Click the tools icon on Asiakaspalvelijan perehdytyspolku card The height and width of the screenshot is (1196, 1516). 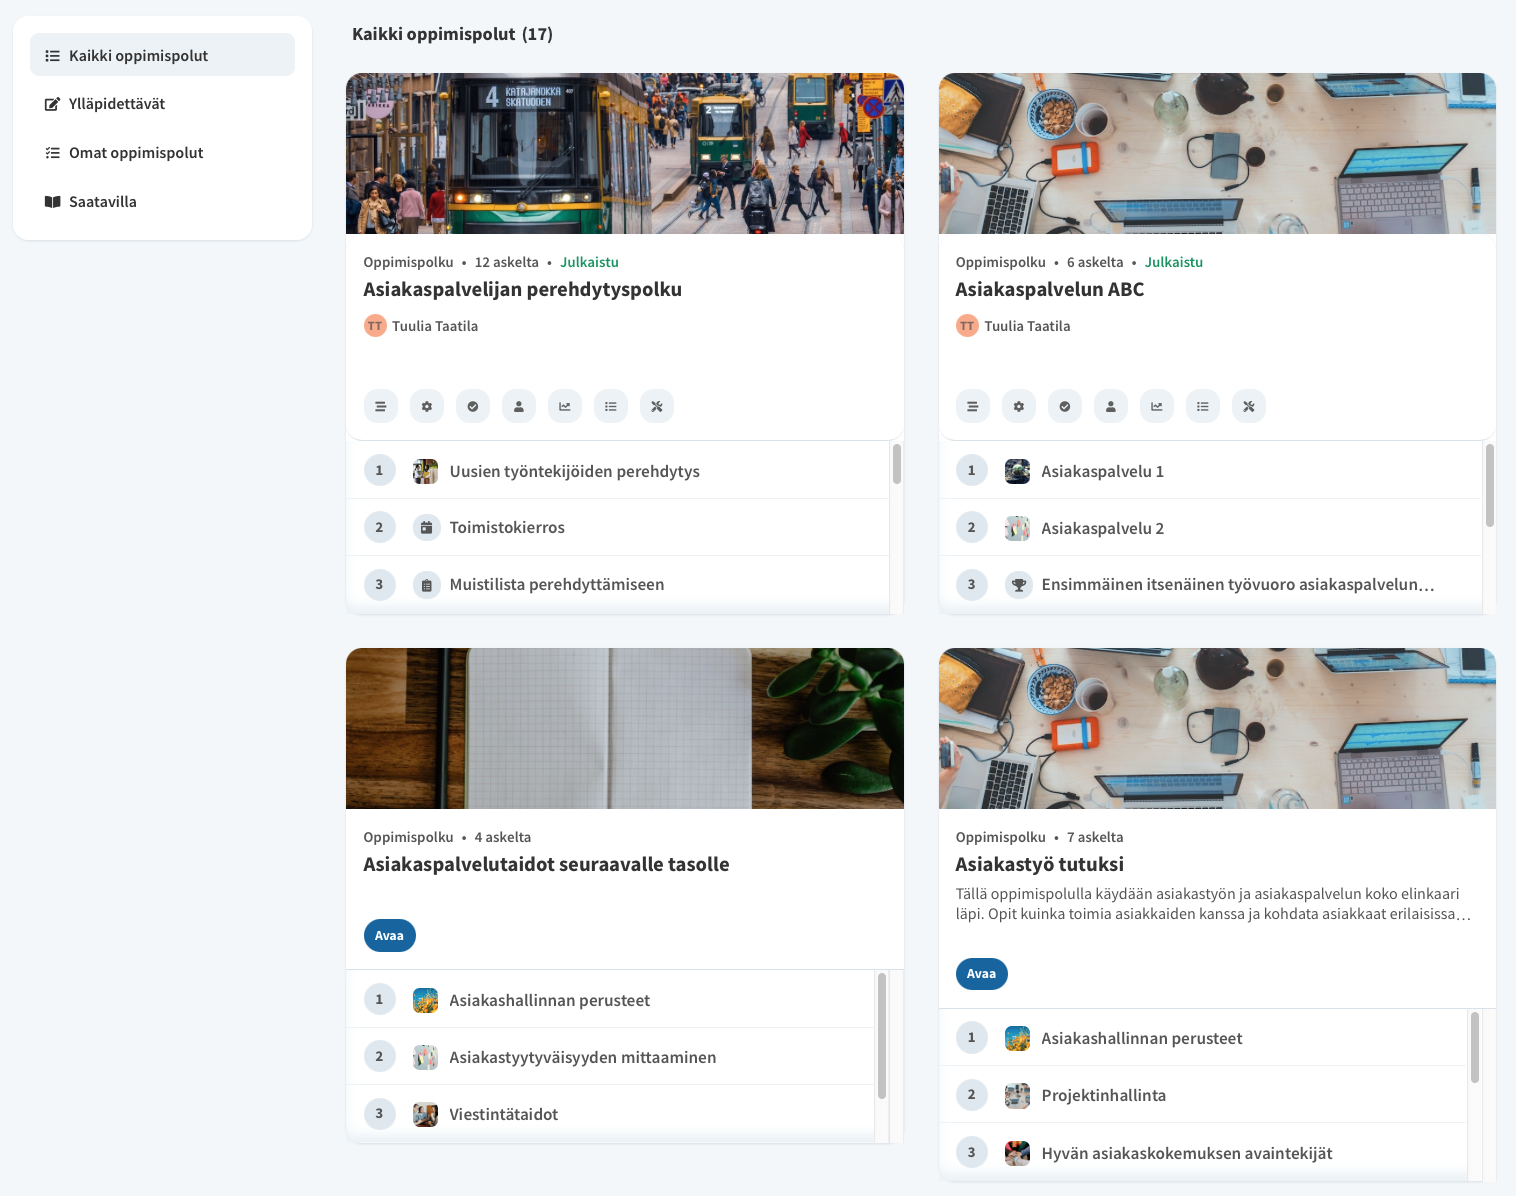coord(657,407)
